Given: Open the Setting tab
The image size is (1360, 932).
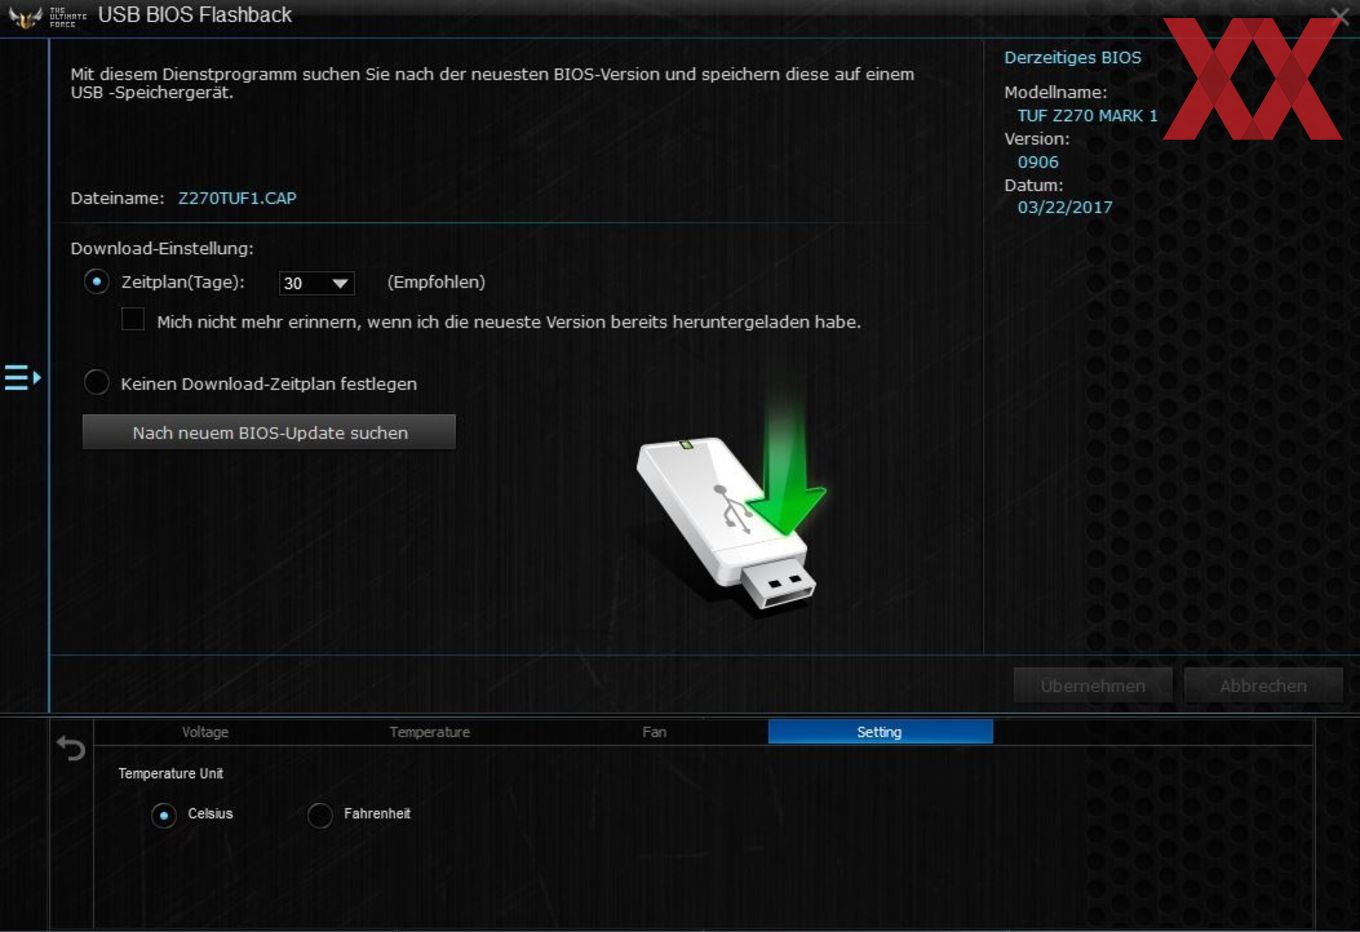Looking at the screenshot, I should [x=880, y=732].
